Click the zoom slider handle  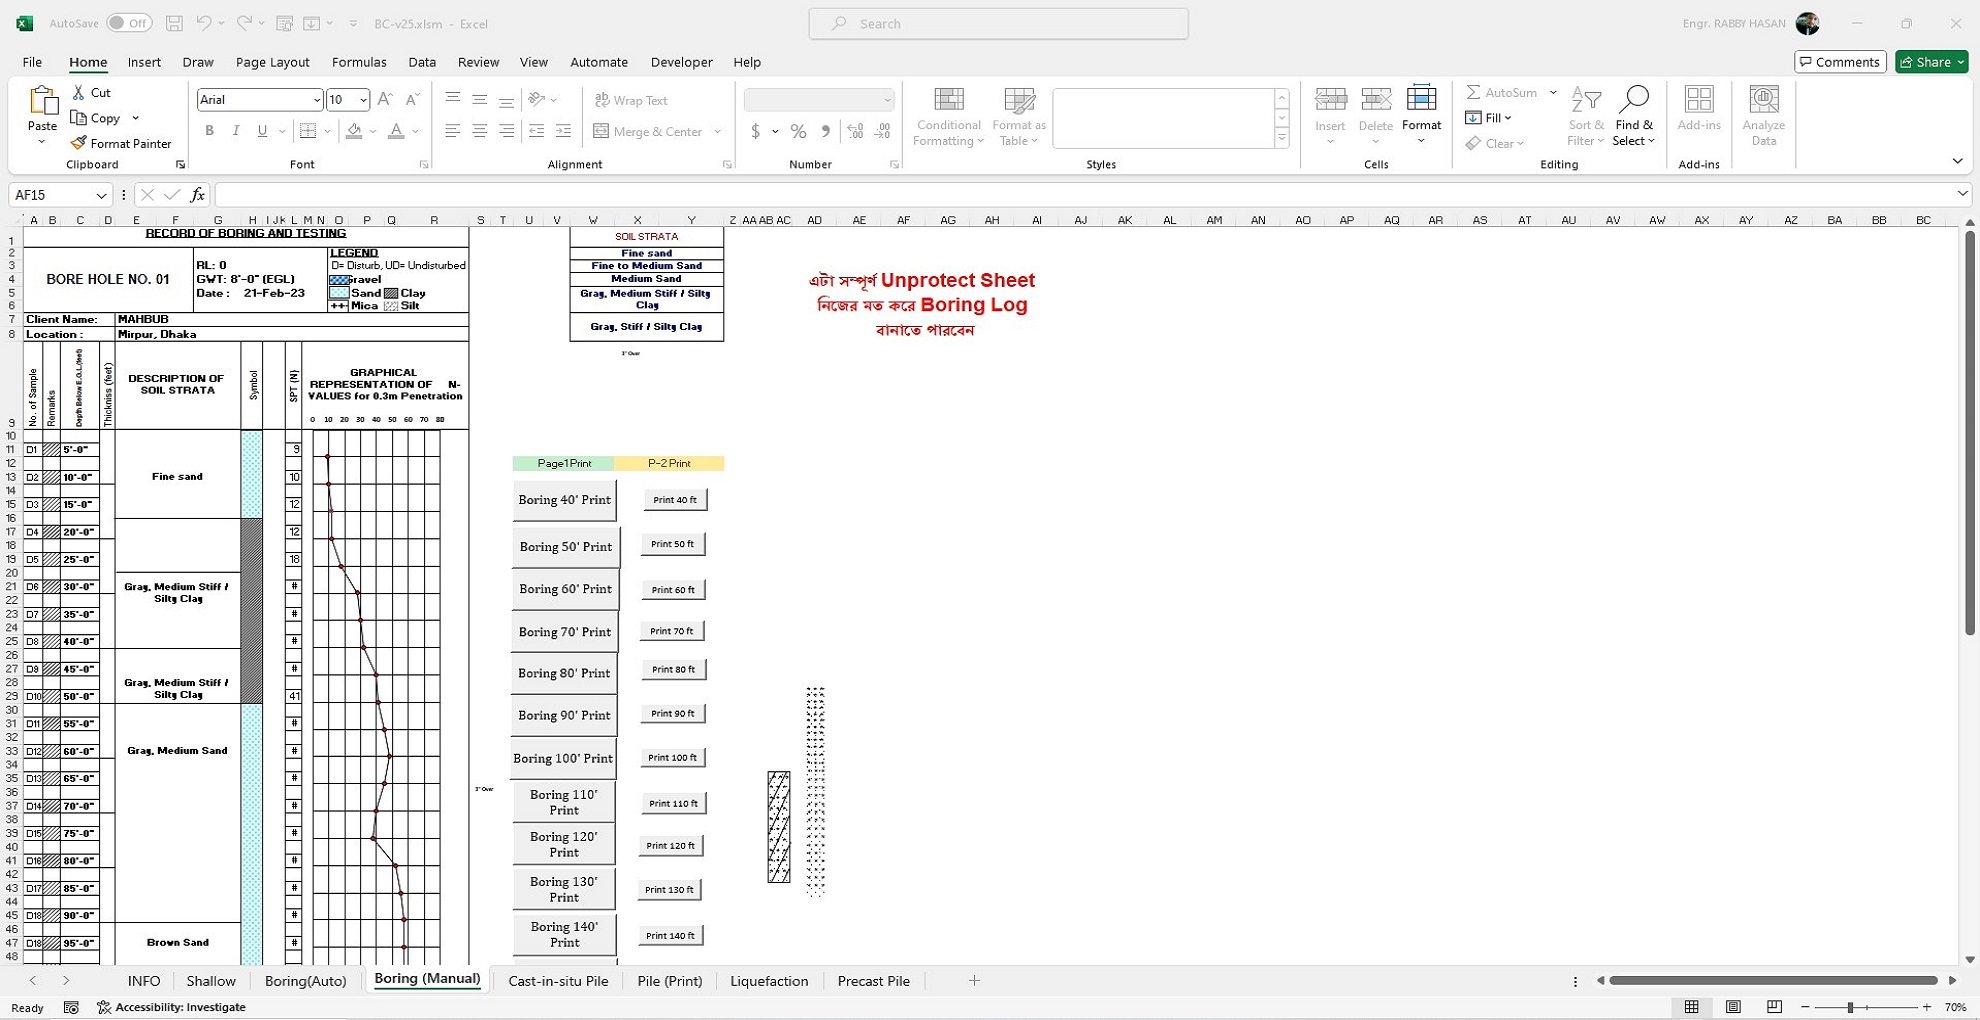point(1850,1007)
